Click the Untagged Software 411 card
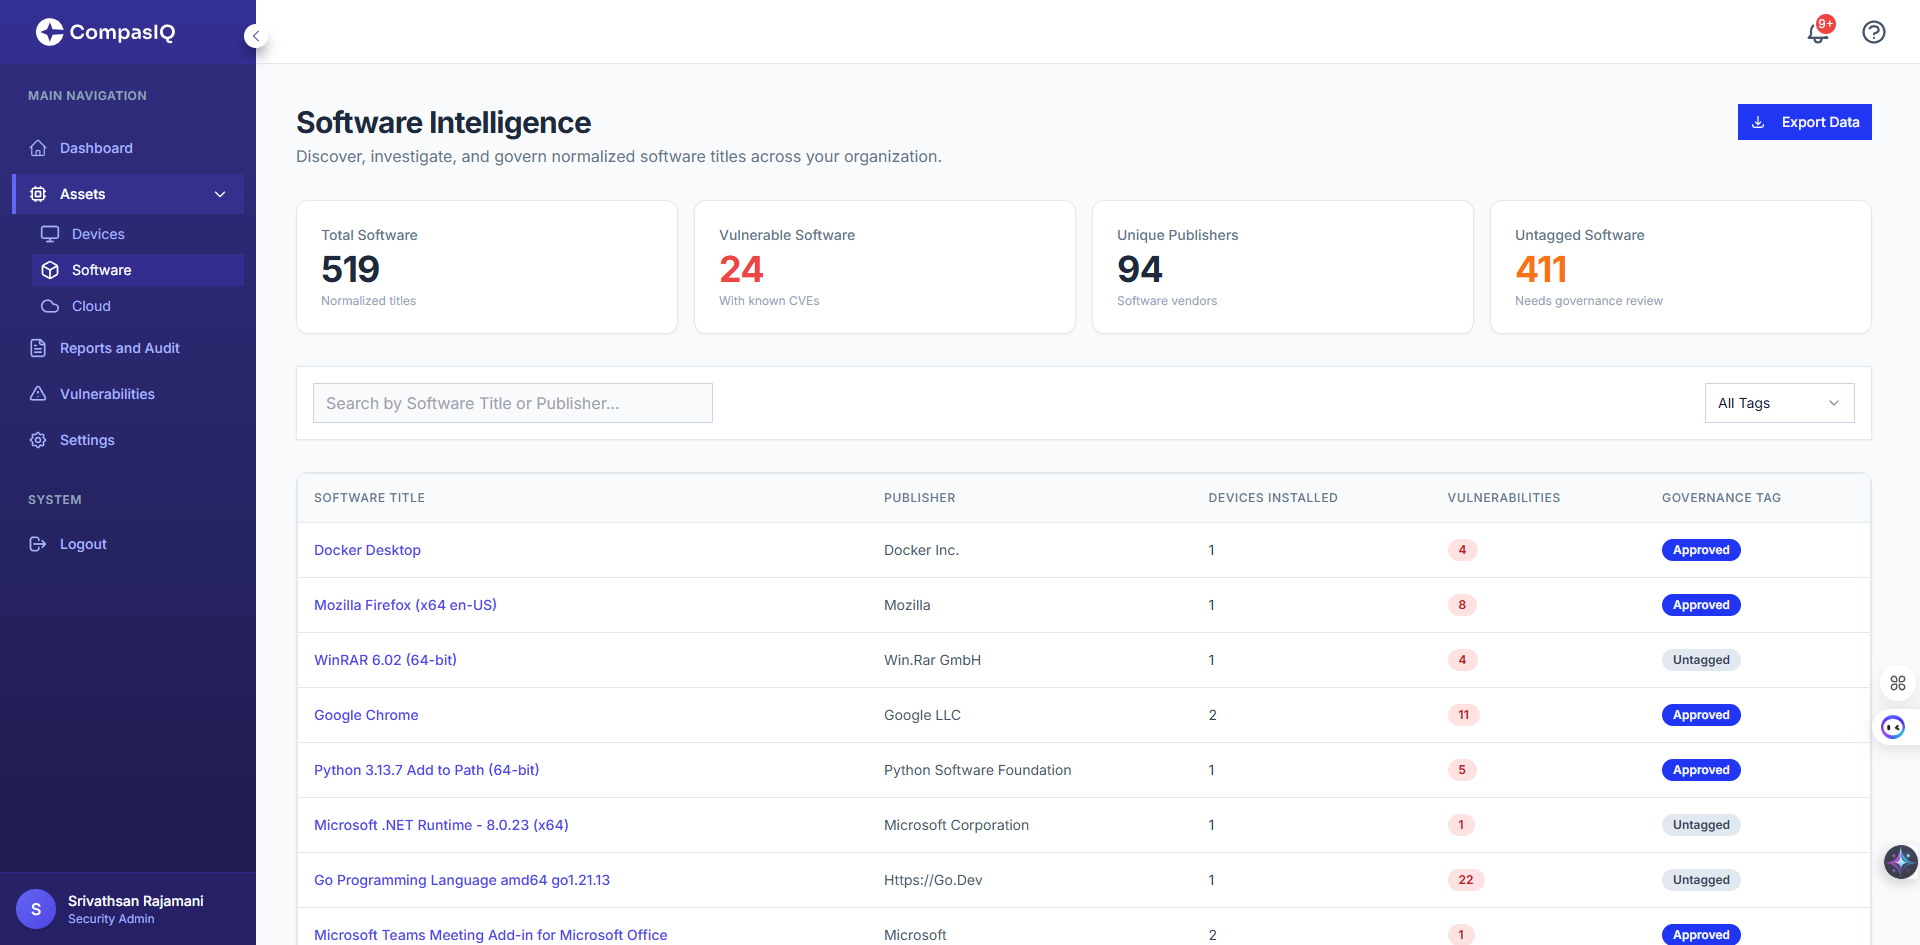This screenshot has height=945, width=1920. tap(1680, 267)
